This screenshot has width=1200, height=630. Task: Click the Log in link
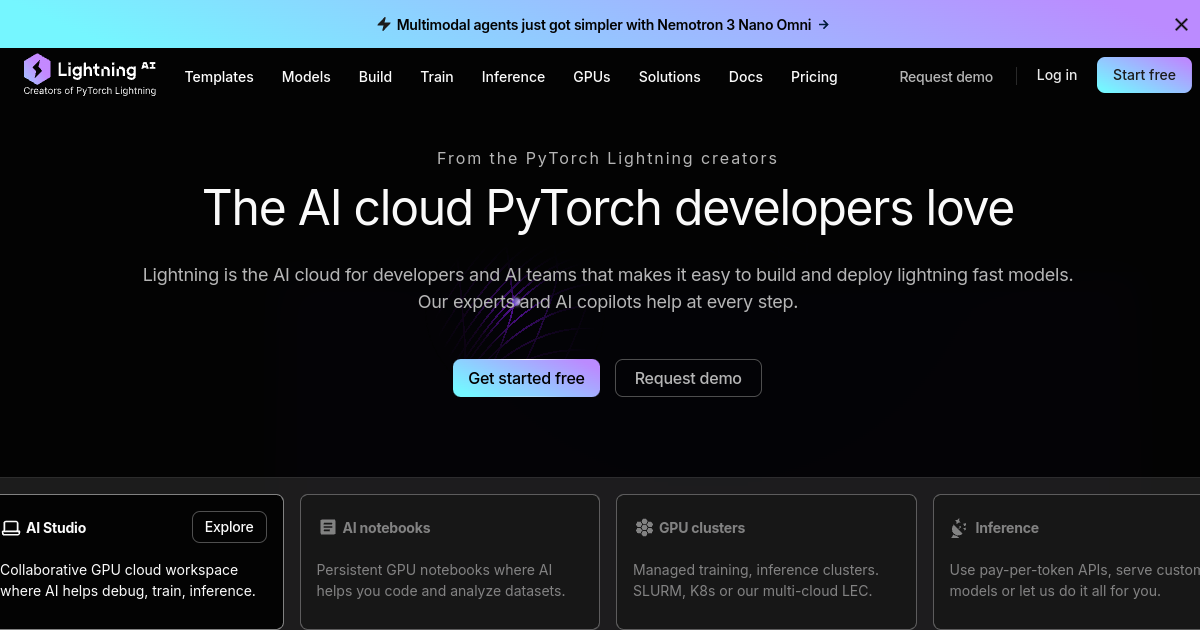(1057, 75)
